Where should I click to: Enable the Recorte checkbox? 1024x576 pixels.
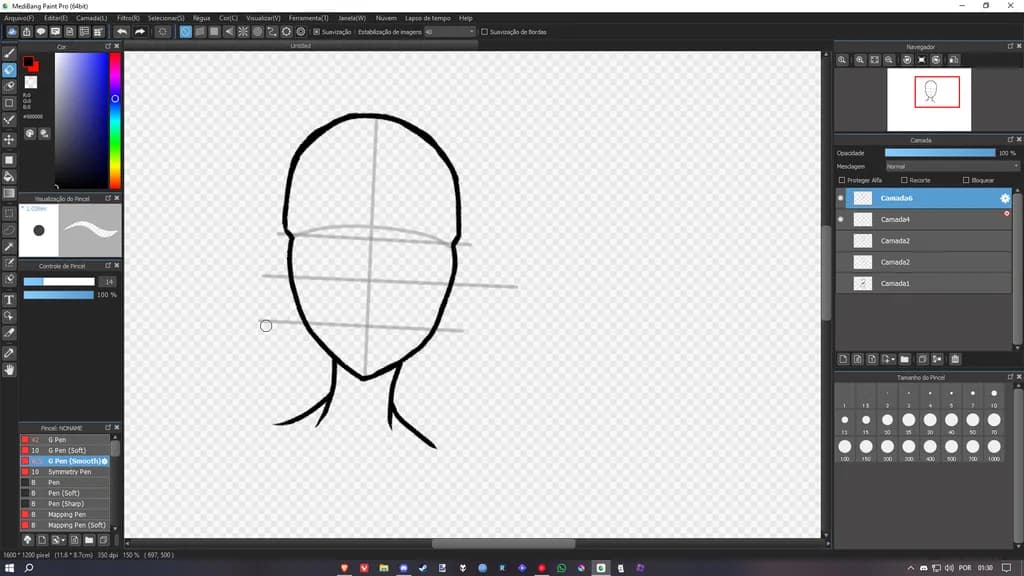[904, 180]
